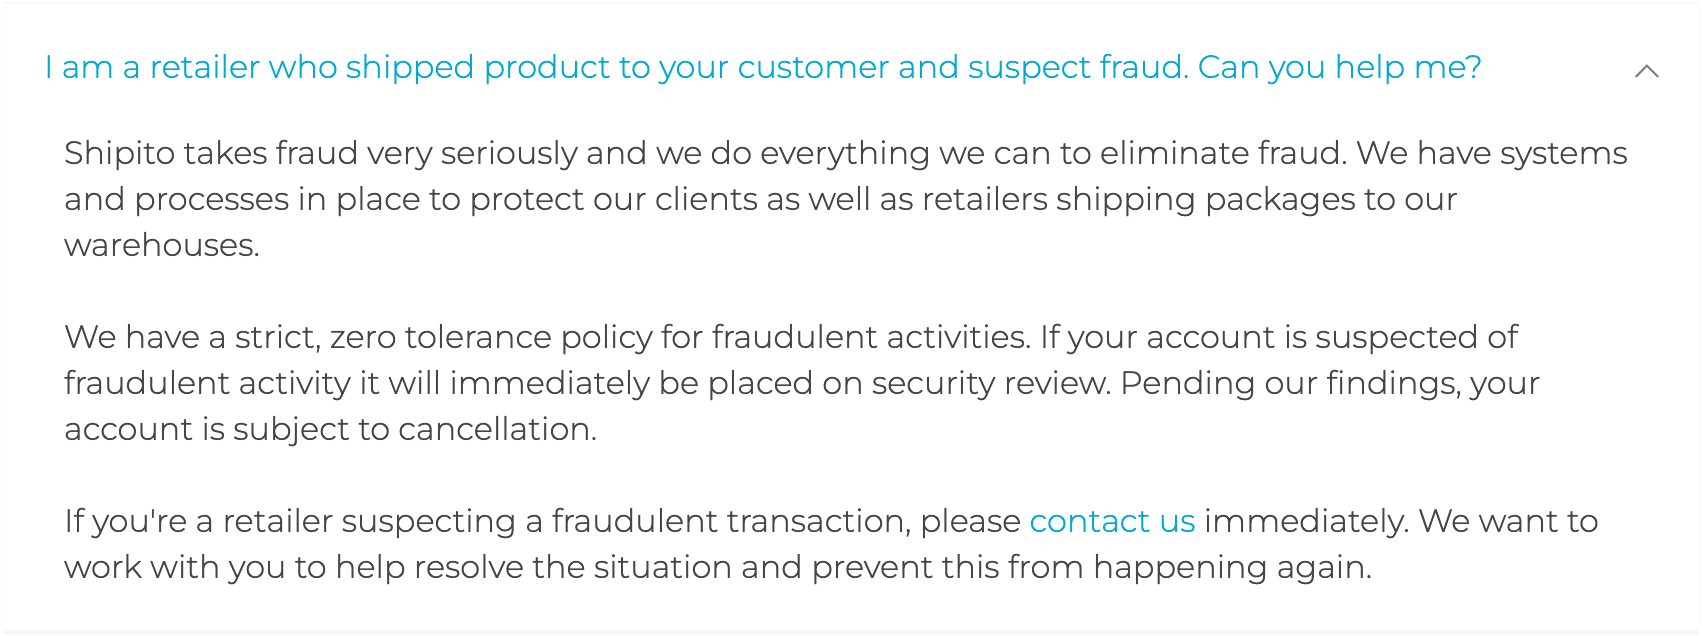Click the word 'warehouses' in paragraph one

(x=162, y=245)
